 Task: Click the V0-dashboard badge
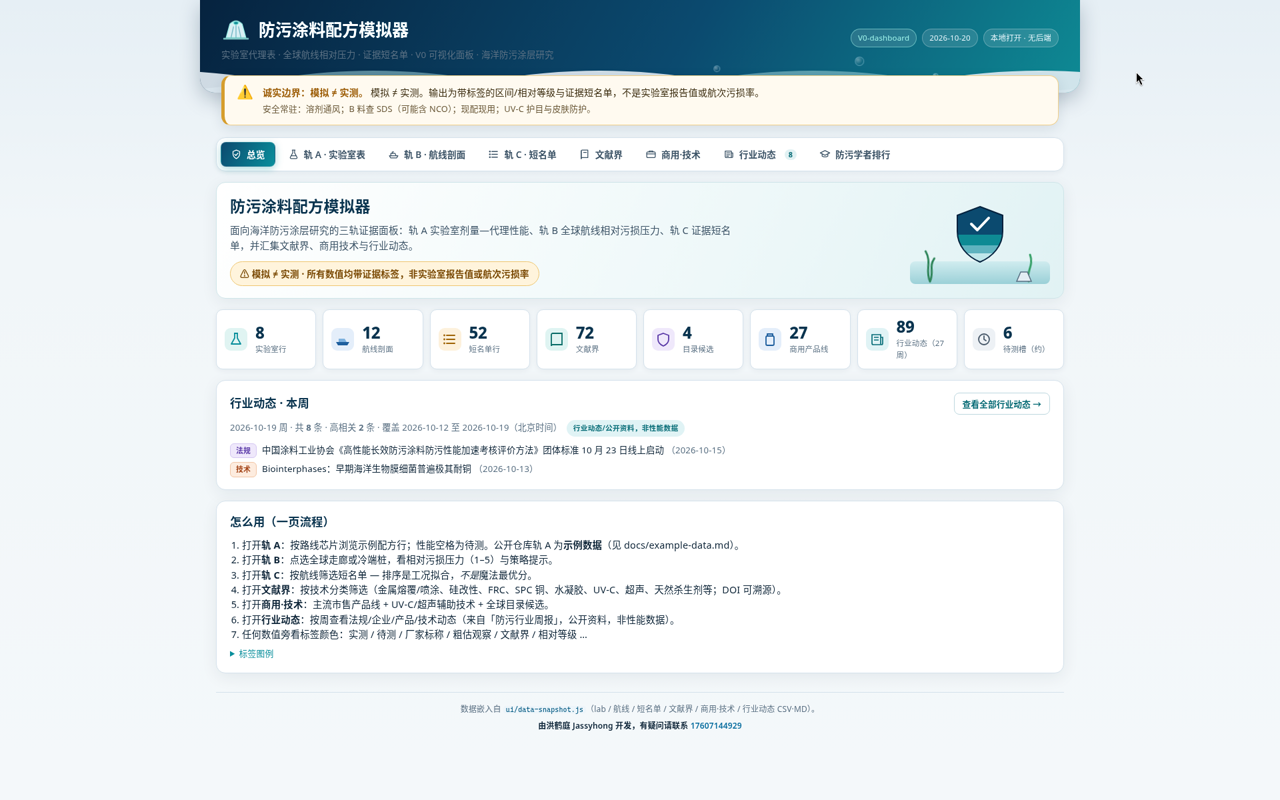pos(883,38)
